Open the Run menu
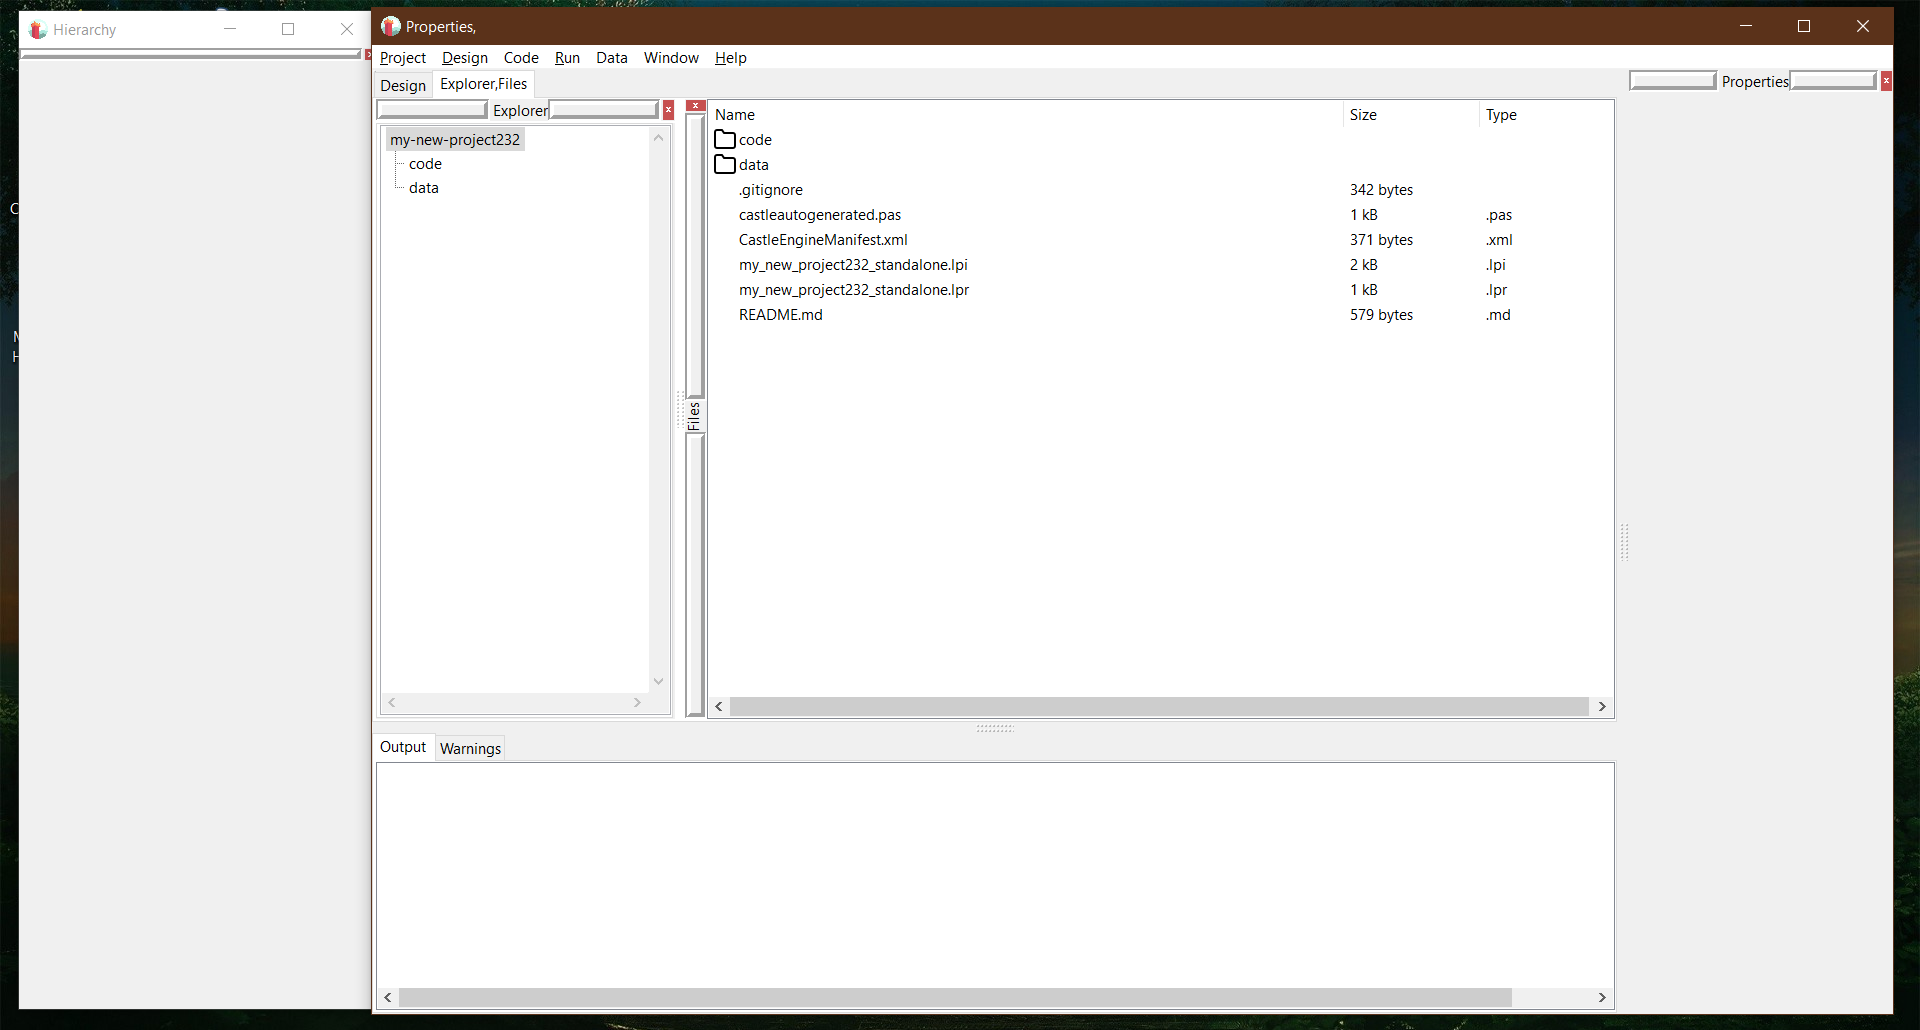The width and height of the screenshot is (1920, 1030). pyautogui.click(x=567, y=57)
